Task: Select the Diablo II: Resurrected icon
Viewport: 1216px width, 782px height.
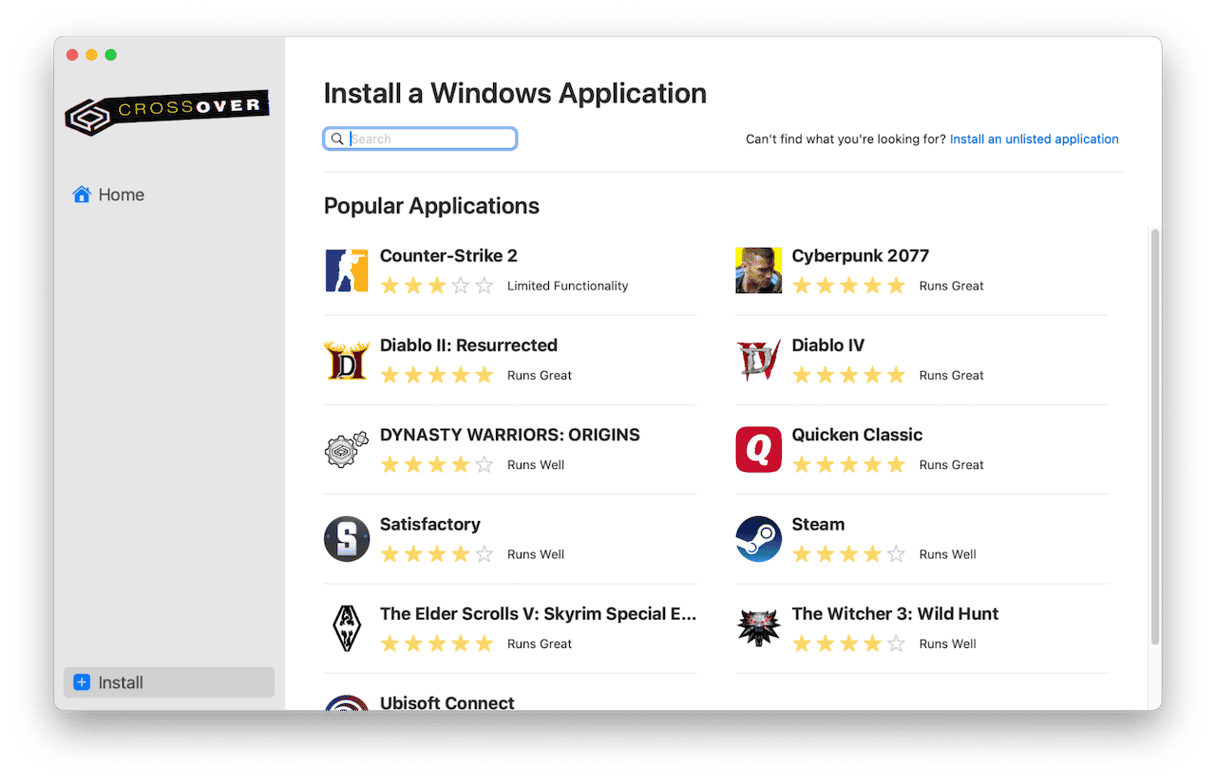Action: (x=346, y=360)
